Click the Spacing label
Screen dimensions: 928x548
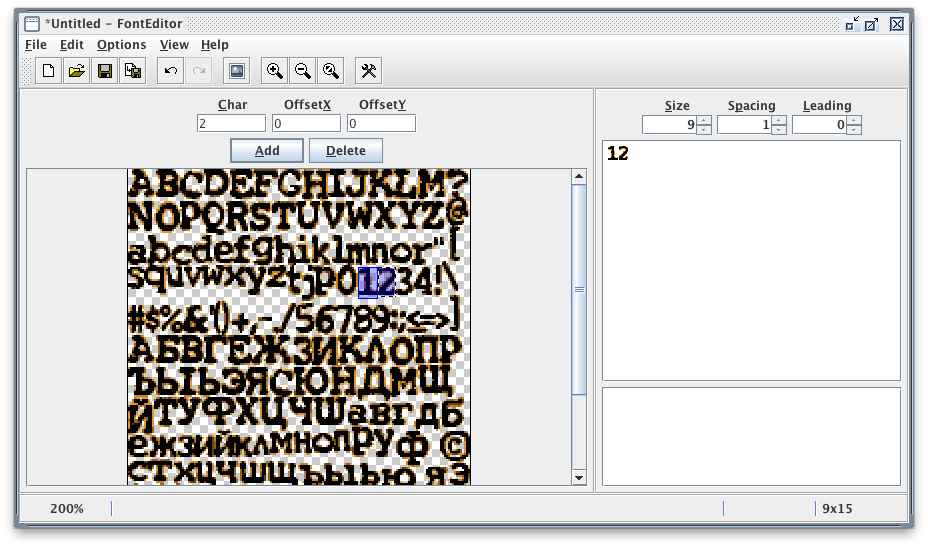(752, 106)
